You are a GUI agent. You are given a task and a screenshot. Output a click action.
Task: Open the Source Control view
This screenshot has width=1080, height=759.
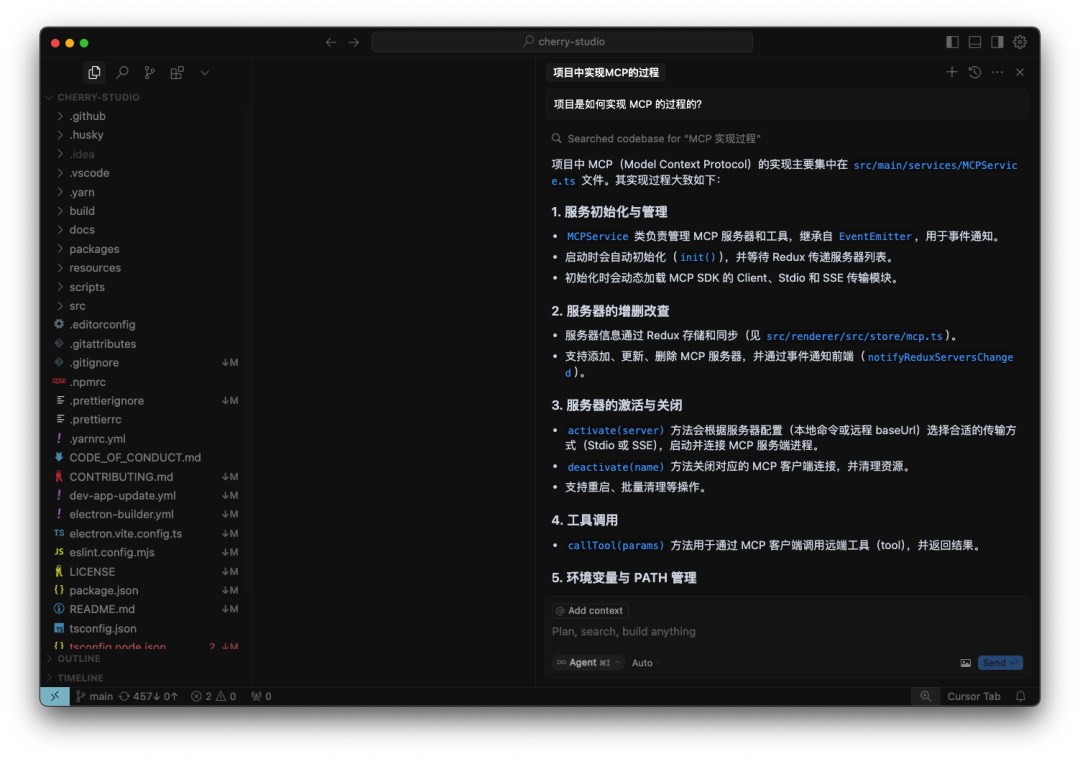(x=149, y=72)
